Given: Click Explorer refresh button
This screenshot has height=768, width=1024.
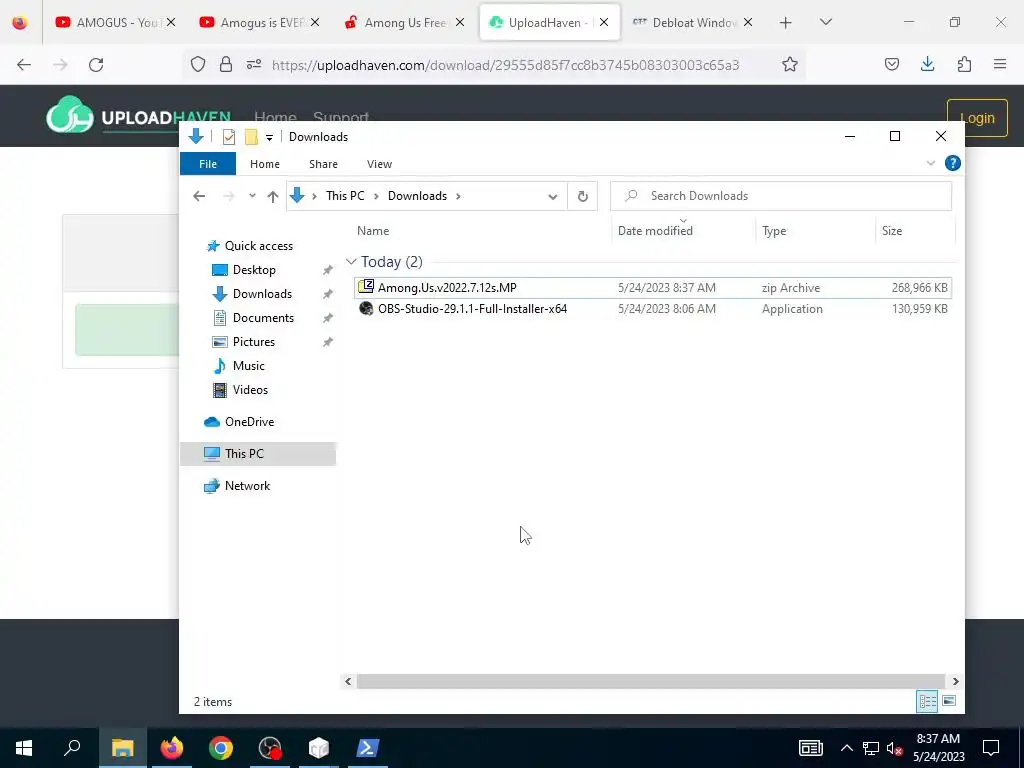Looking at the screenshot, I should [x=583, y=196].
